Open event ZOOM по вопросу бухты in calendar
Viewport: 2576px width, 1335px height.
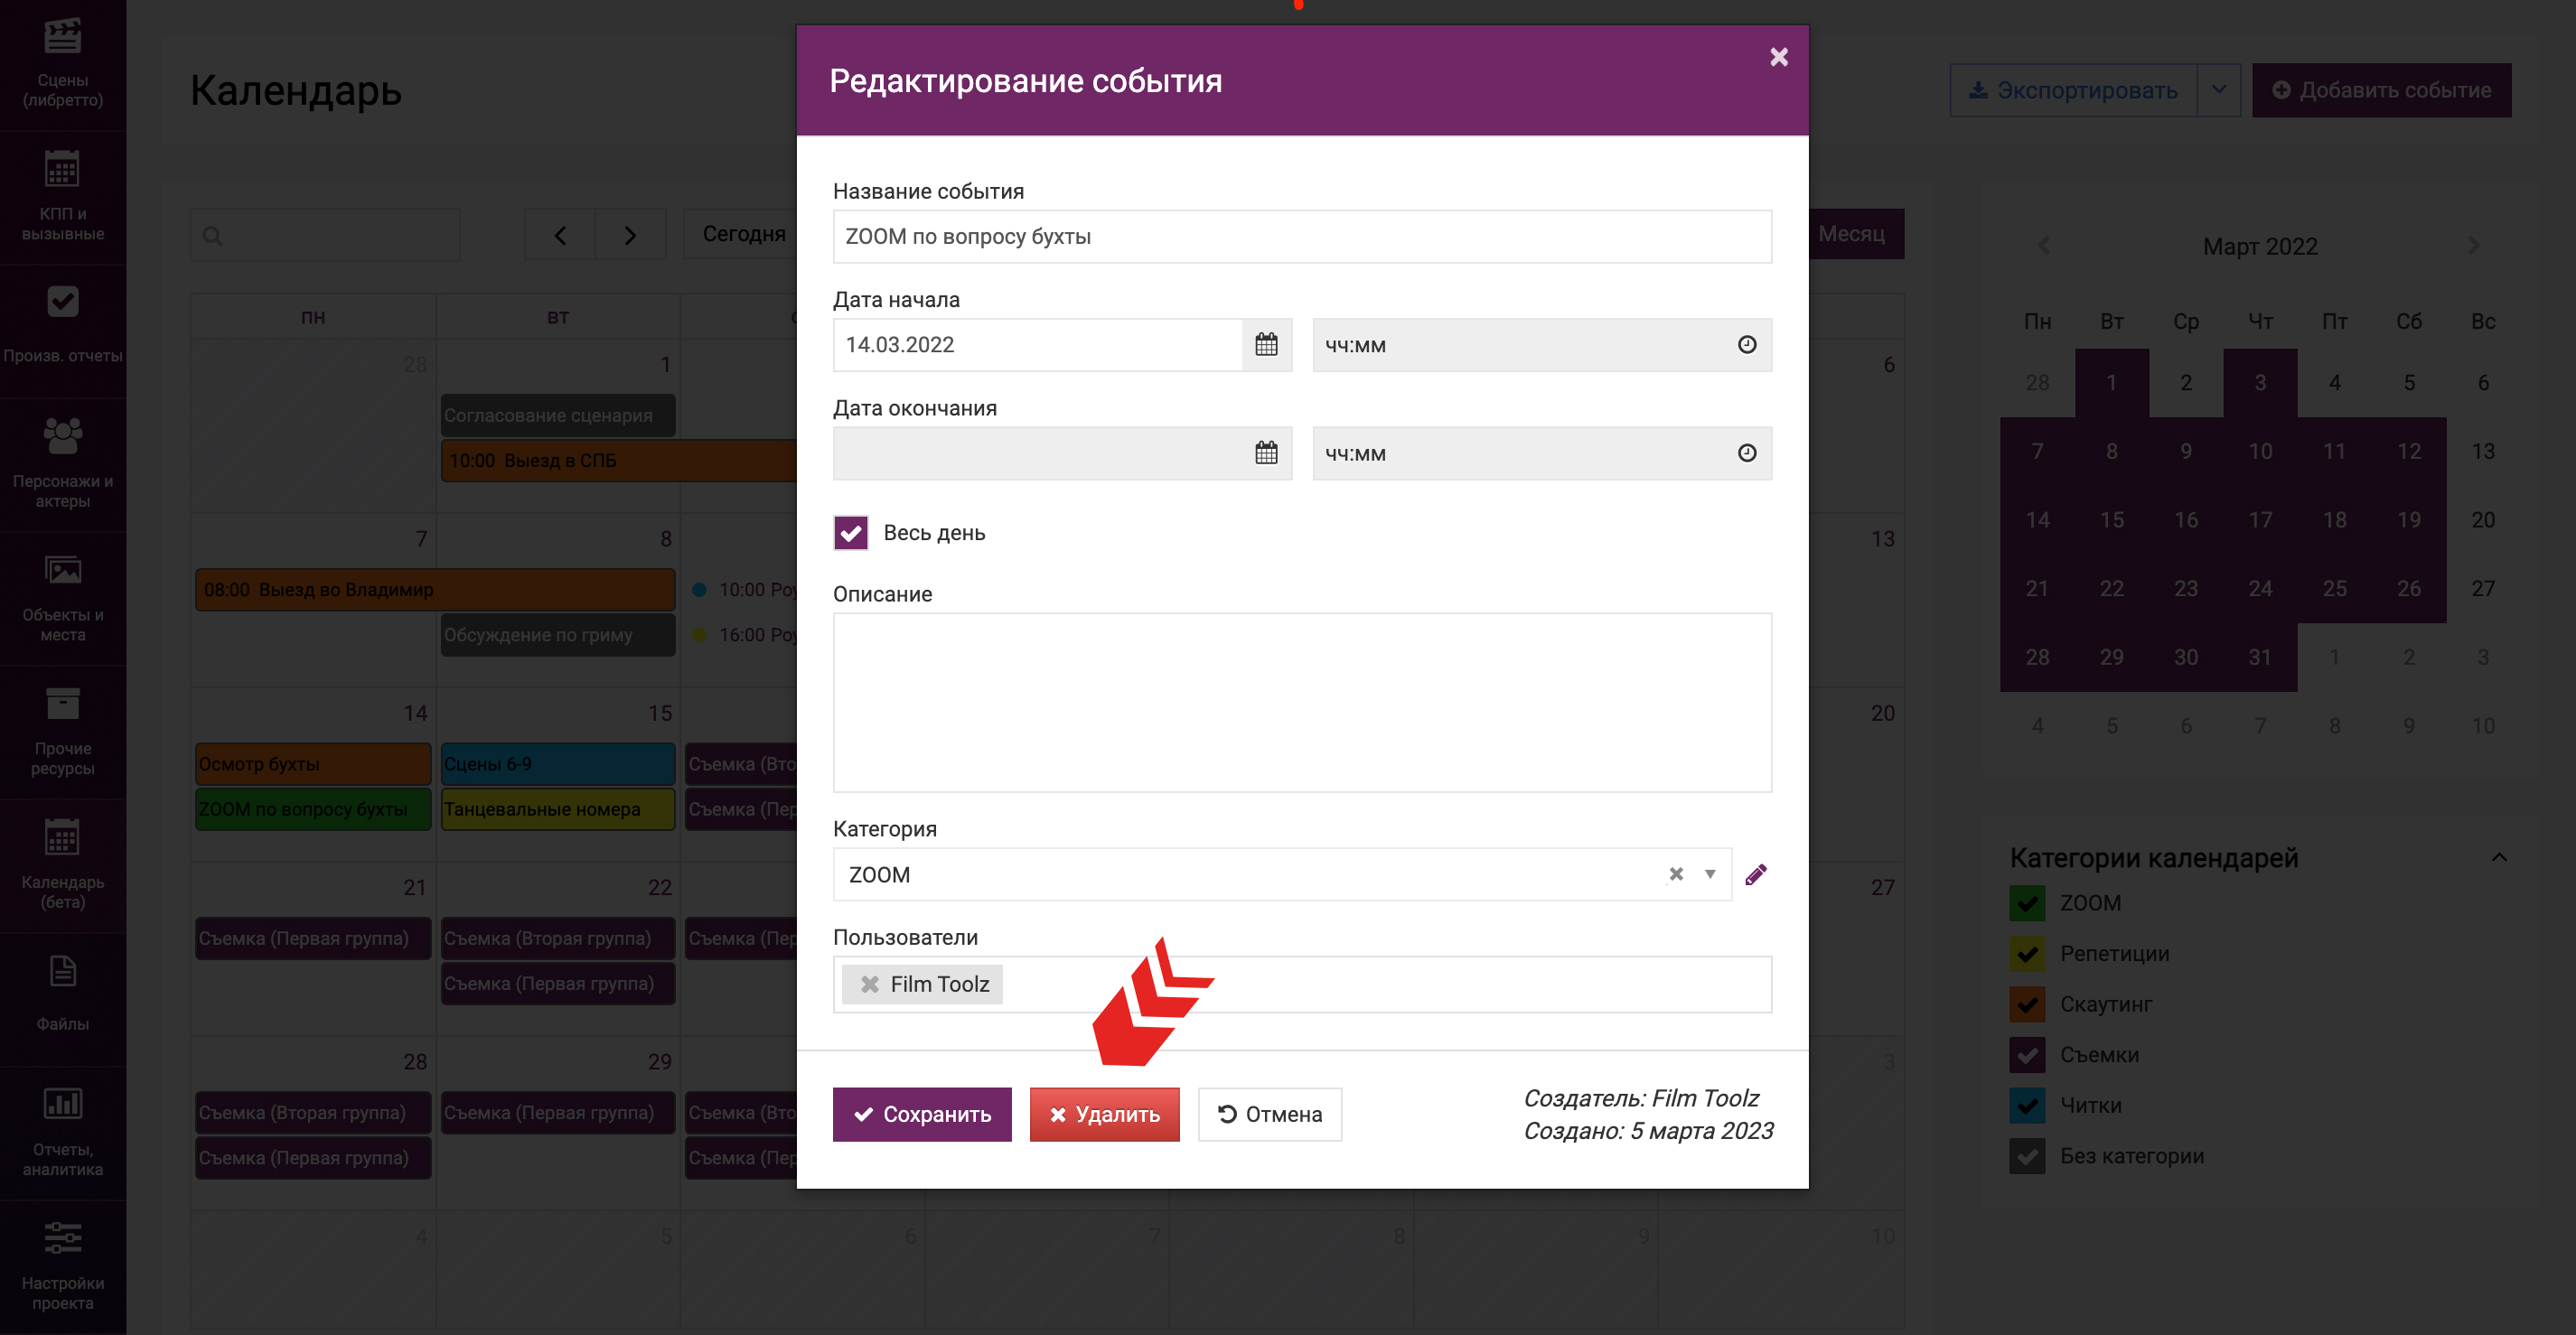(313, 809)
